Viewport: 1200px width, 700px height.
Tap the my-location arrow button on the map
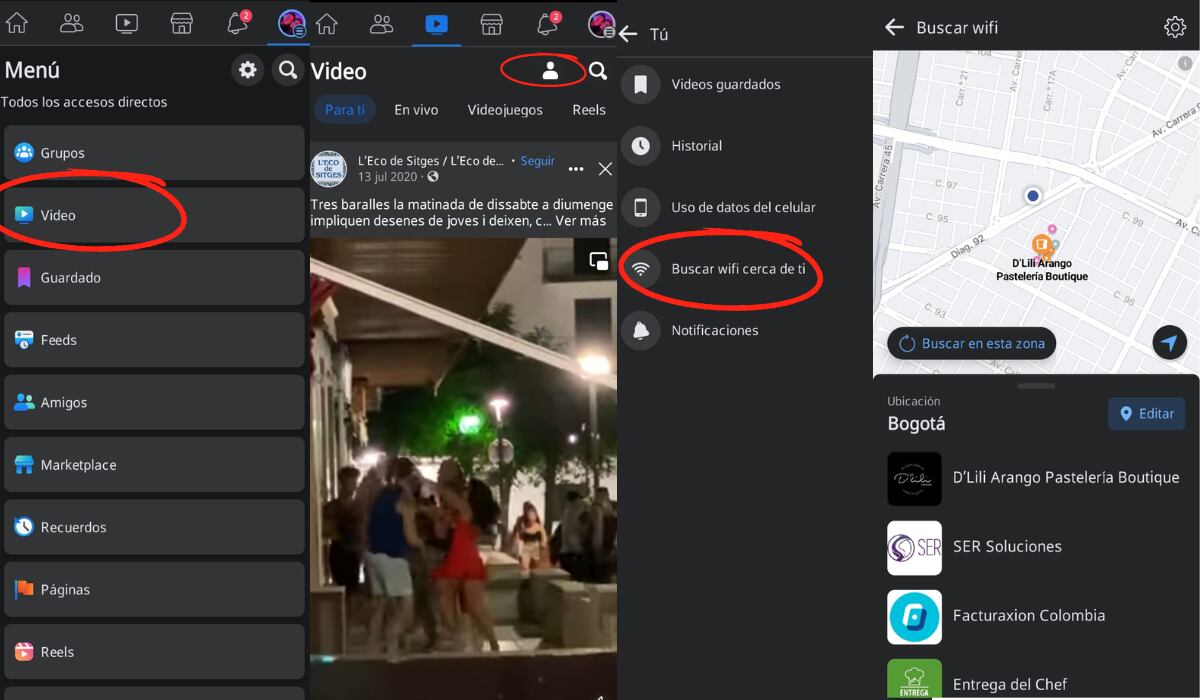pyautogui.click(x=1169, y=343)
